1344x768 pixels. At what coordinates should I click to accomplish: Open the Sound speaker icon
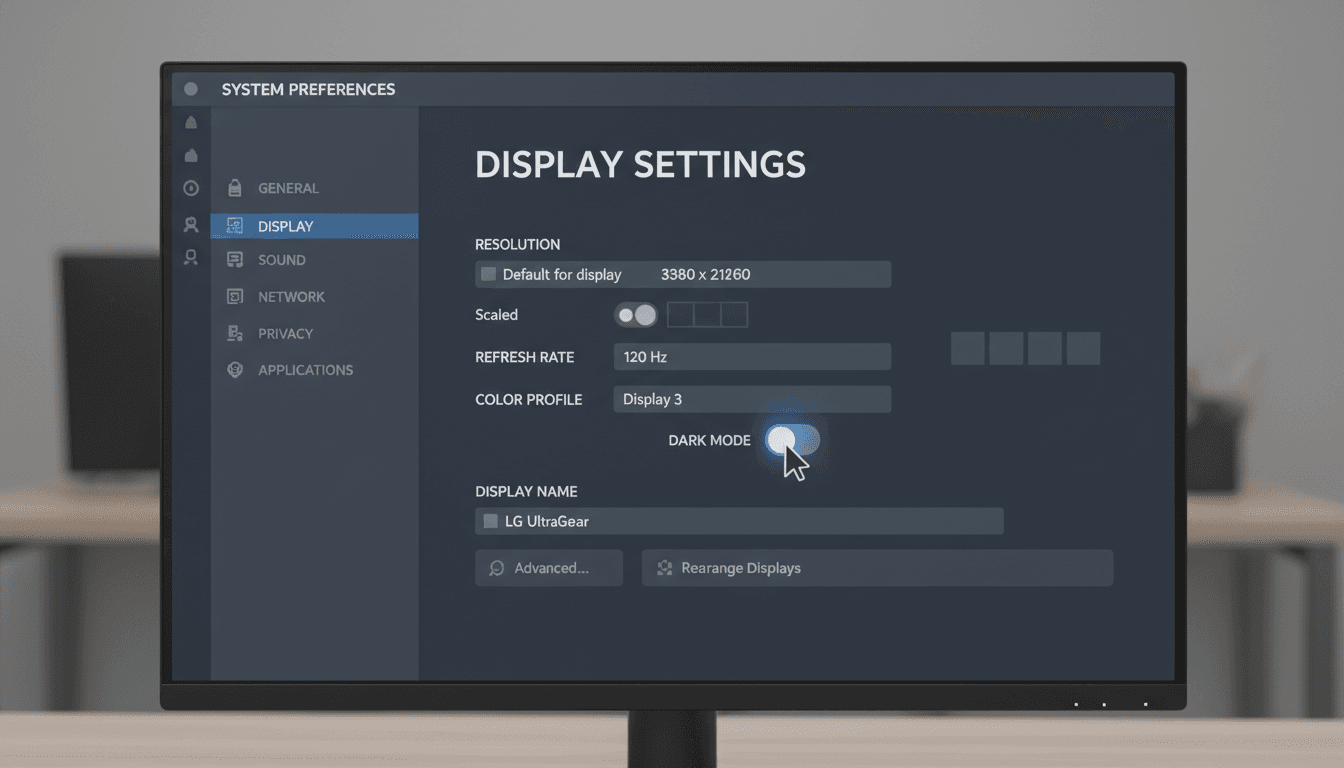click(x=234, y=259)
